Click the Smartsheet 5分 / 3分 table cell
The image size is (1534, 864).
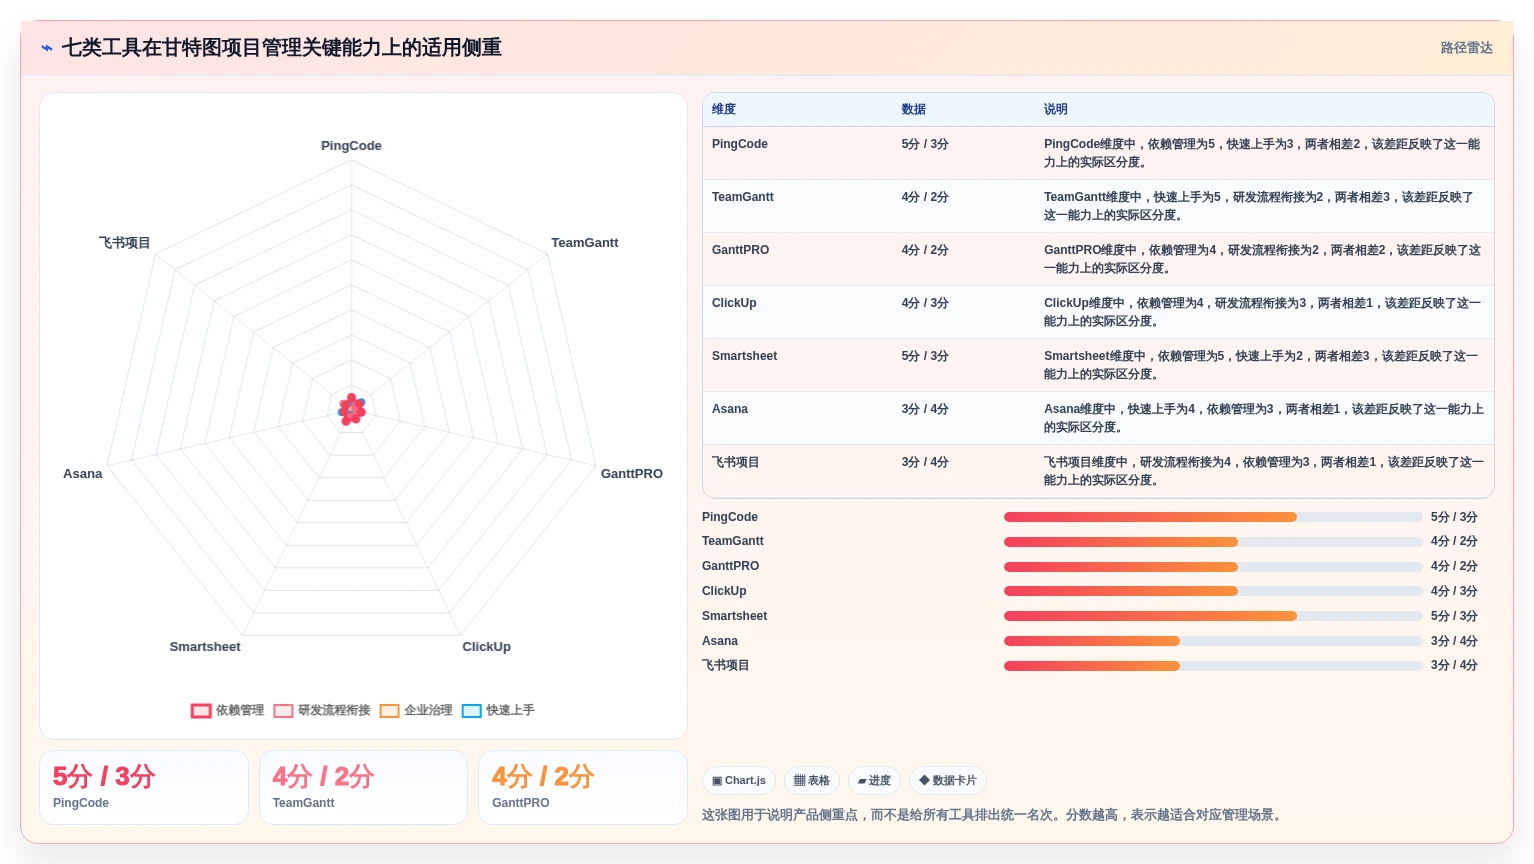(925, 356)
